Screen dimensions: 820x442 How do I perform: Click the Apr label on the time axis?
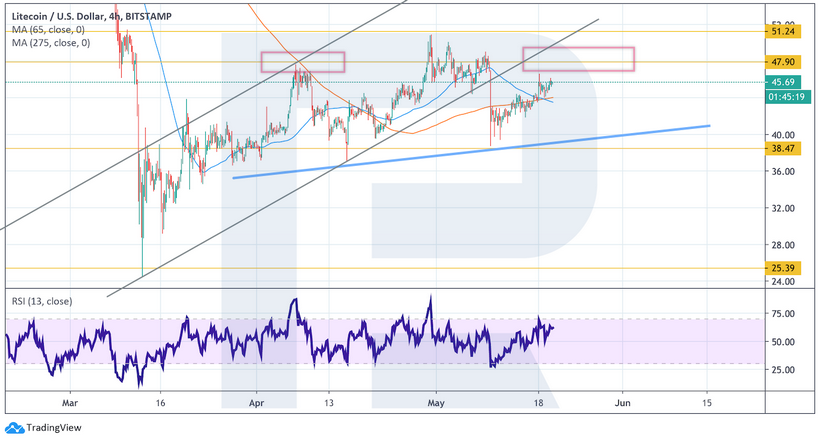[256, 403]
